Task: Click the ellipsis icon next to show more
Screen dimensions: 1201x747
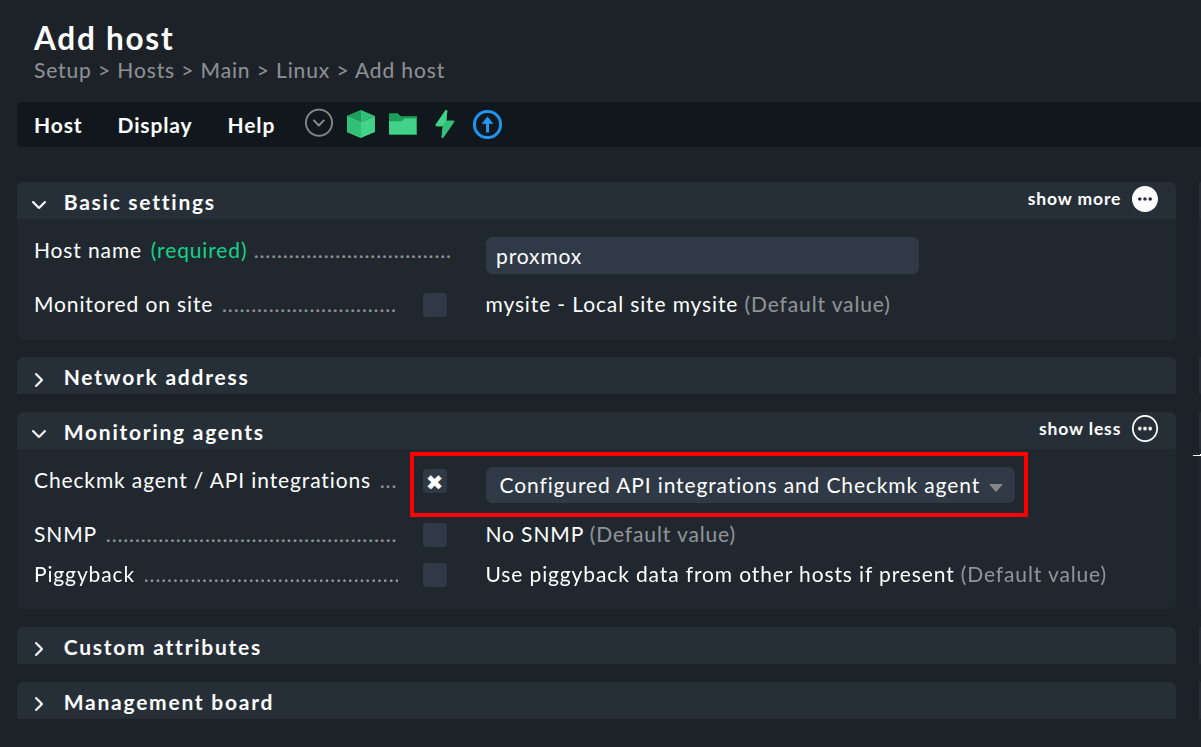Action: pyautogui.click(x=1145, y=199)
